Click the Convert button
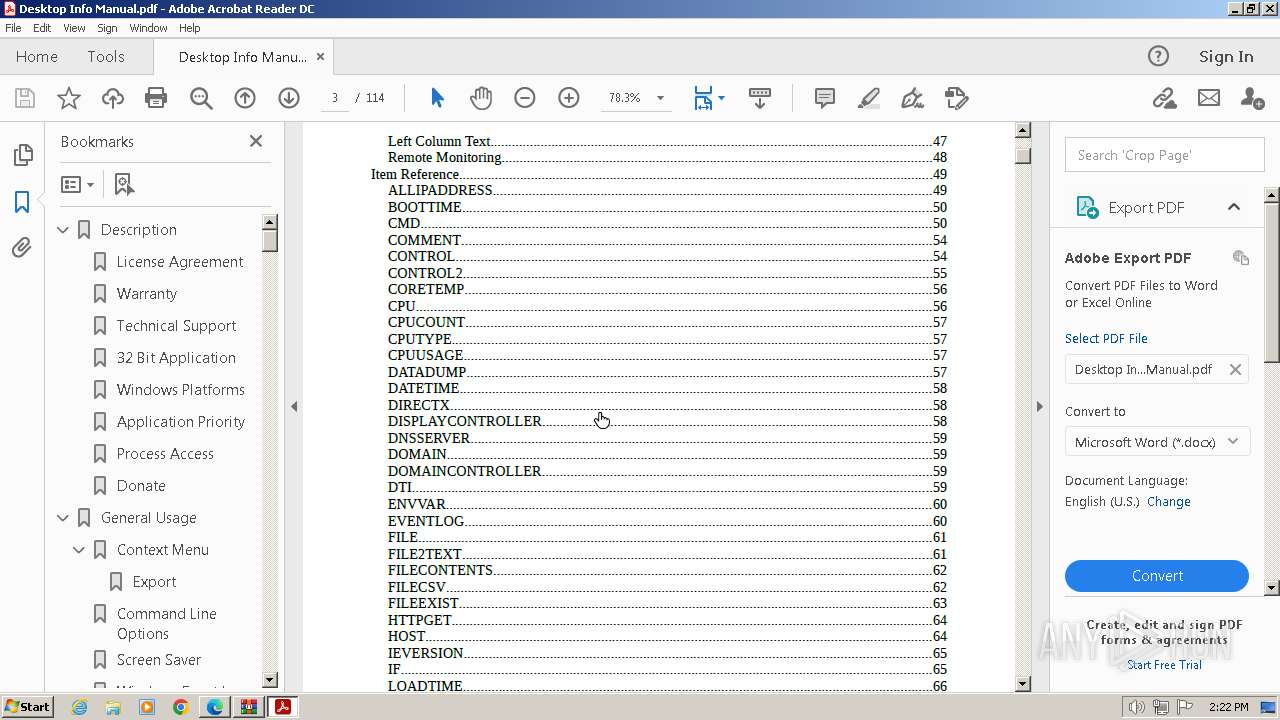The width and height of the screenshot is (1280, 720). point(1157,576)
